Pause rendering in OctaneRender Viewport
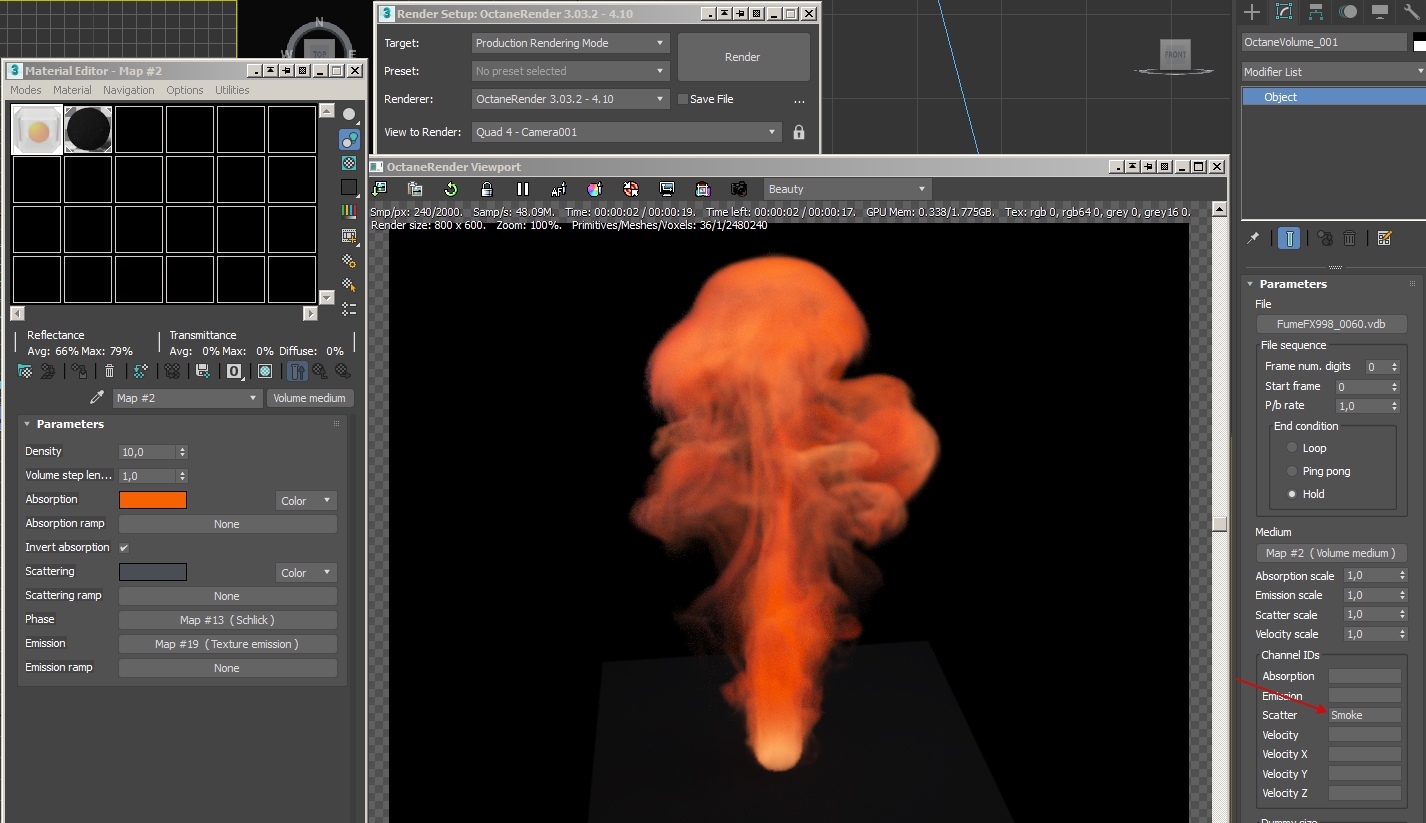 pyautogui.click(x=523, y=189)
